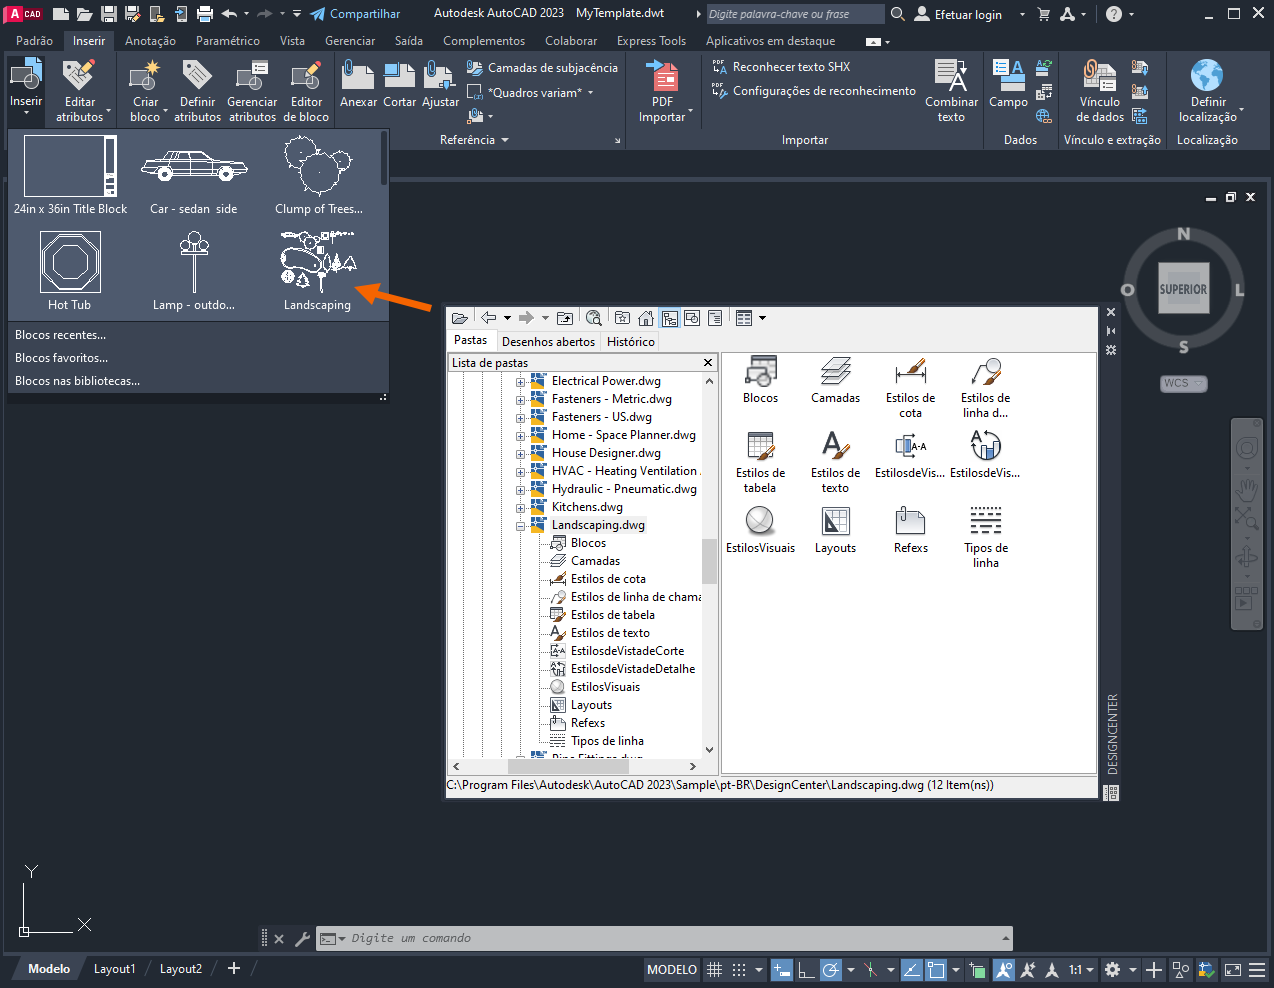This screenshot has width=1274, height=988.
Task: Toggle annotation visibility in status bar
Action: tap(1003, 970)
